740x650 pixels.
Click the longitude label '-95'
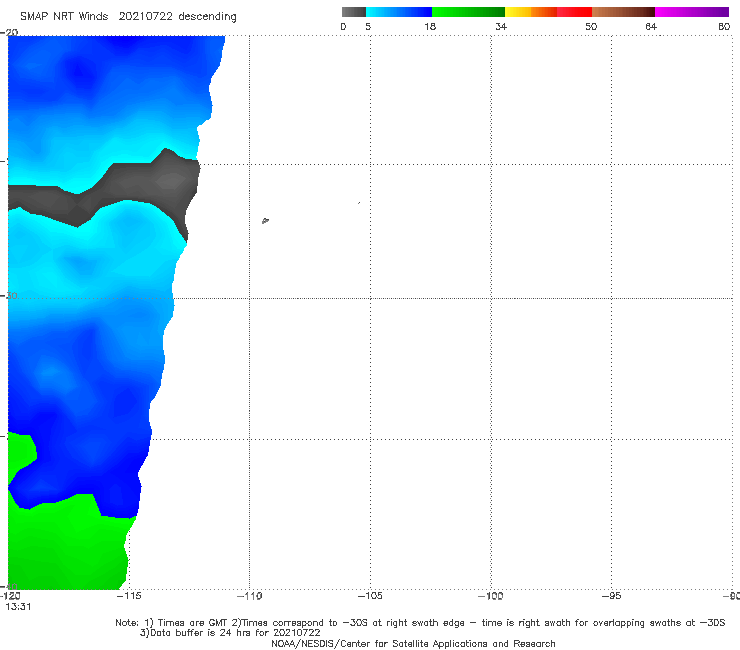click(611, 596)
